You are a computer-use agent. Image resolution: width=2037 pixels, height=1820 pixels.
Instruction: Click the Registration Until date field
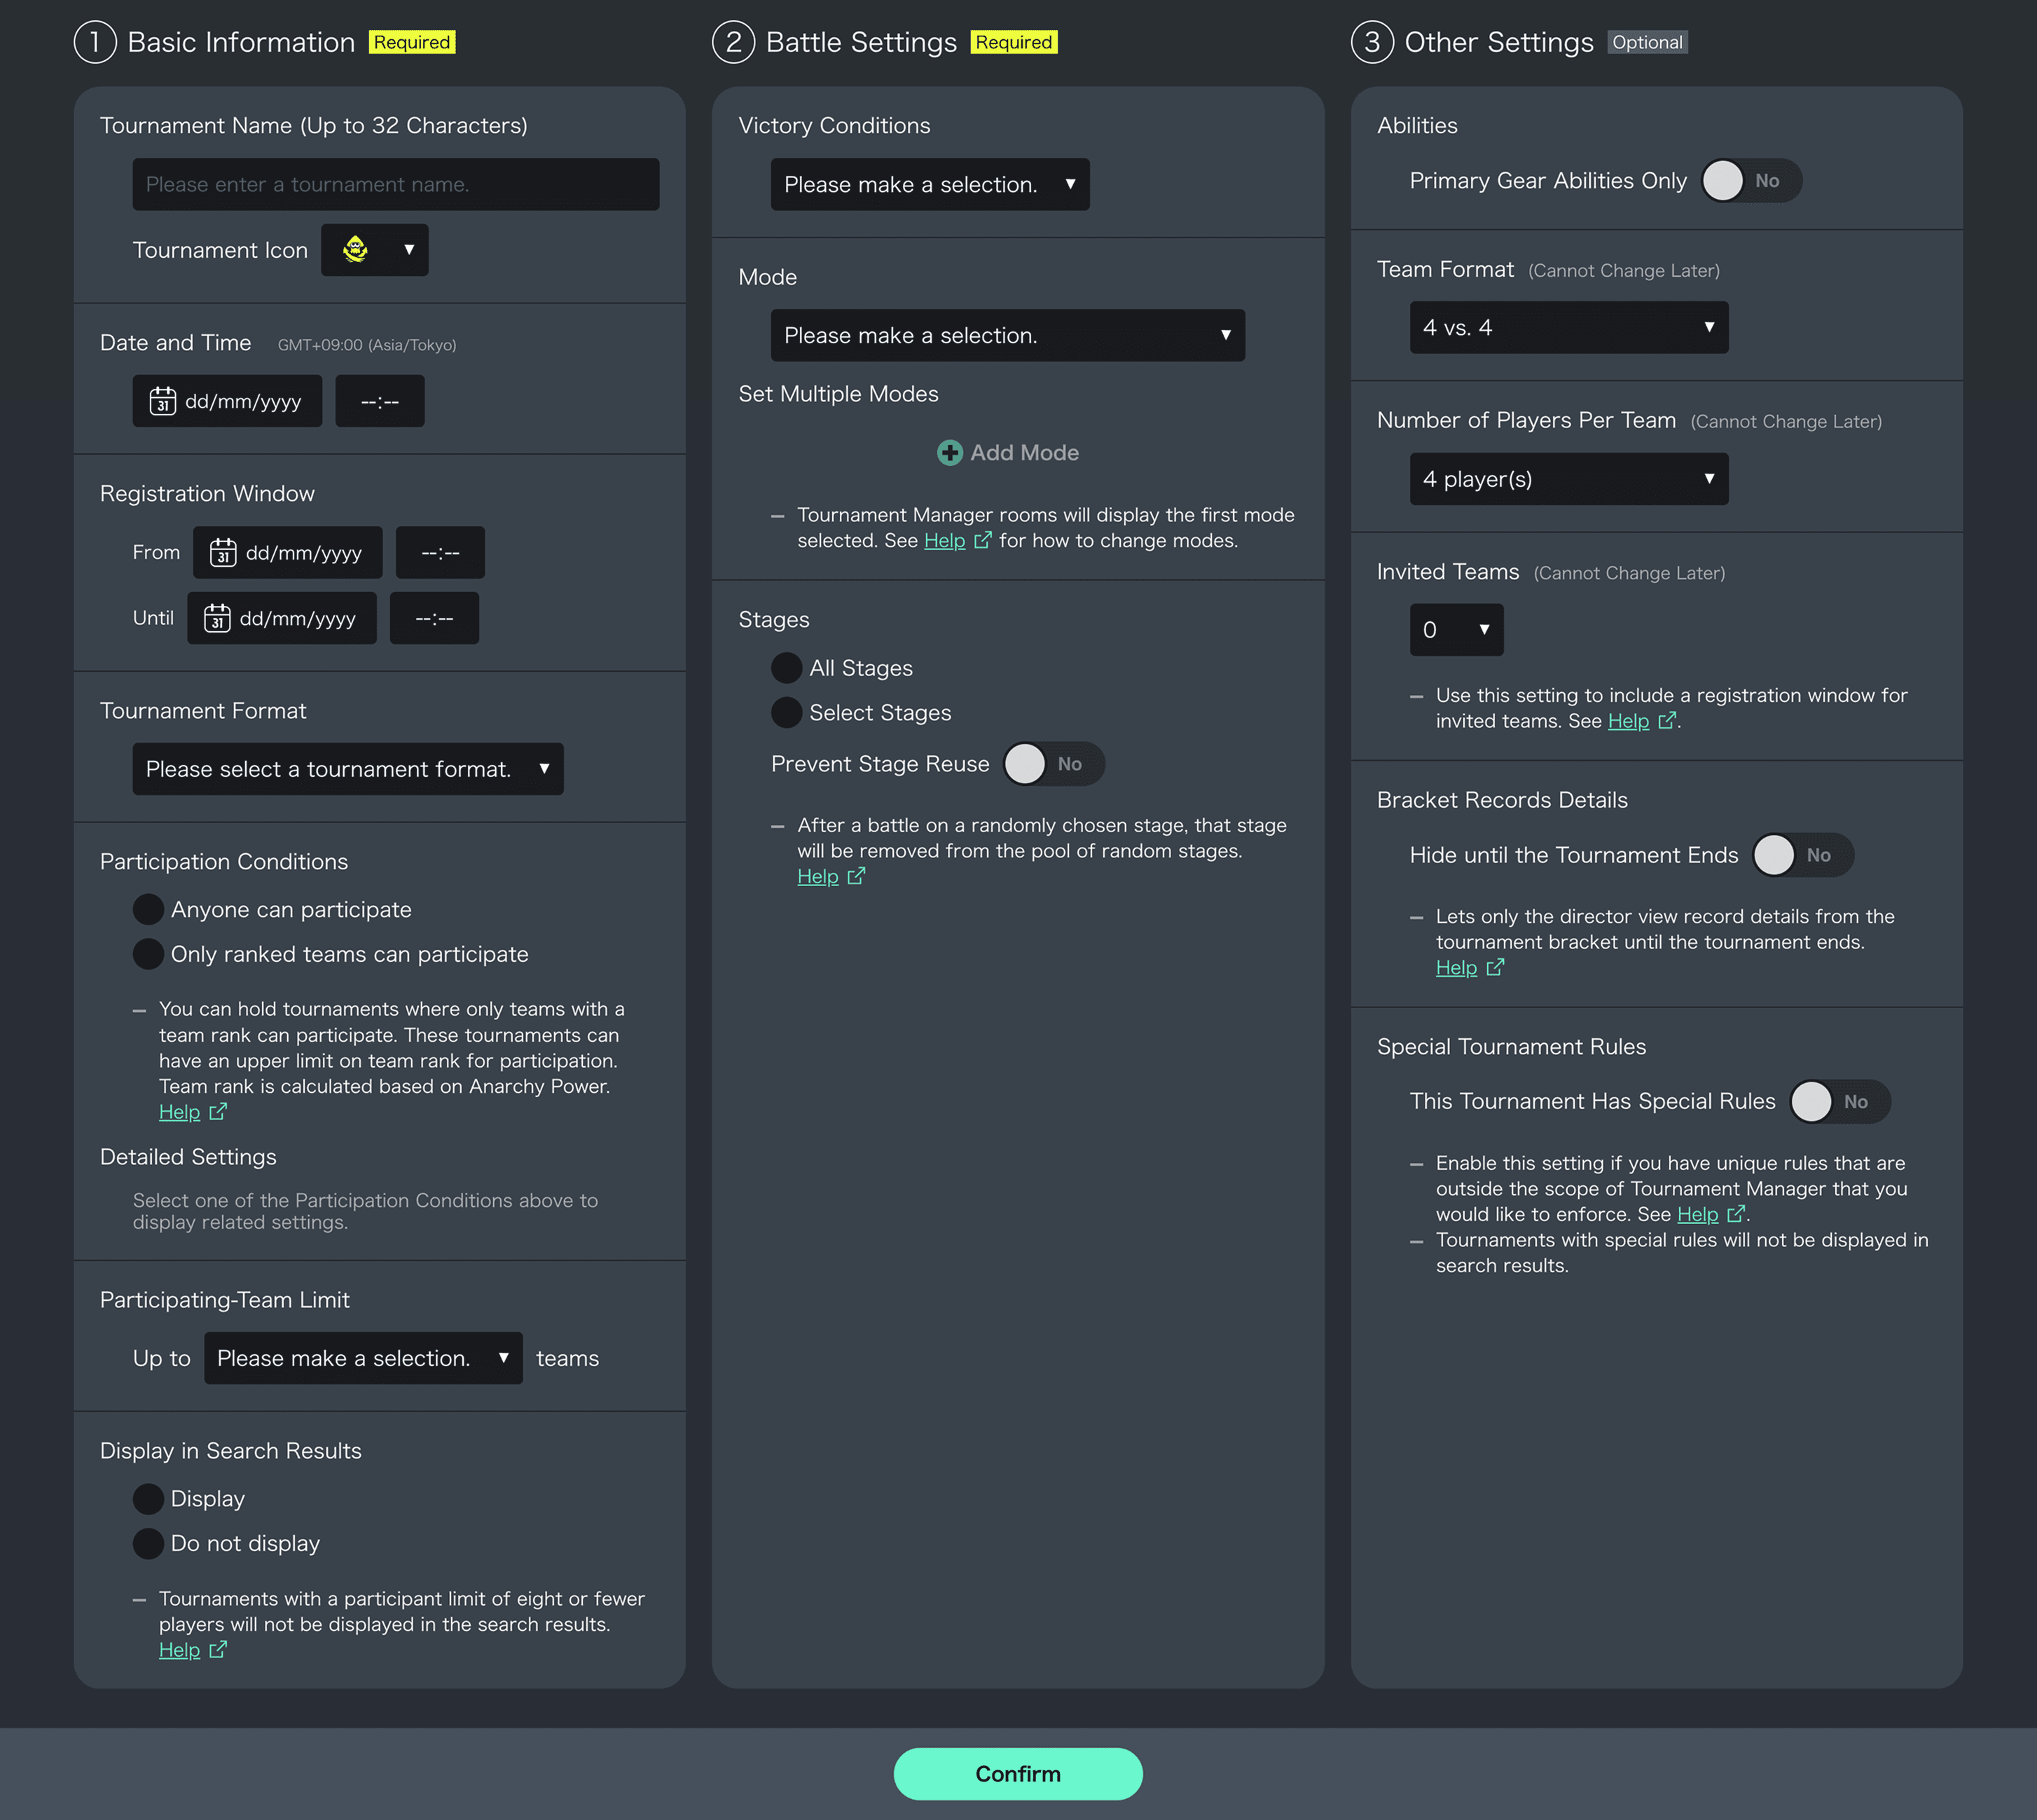point(282,619)
